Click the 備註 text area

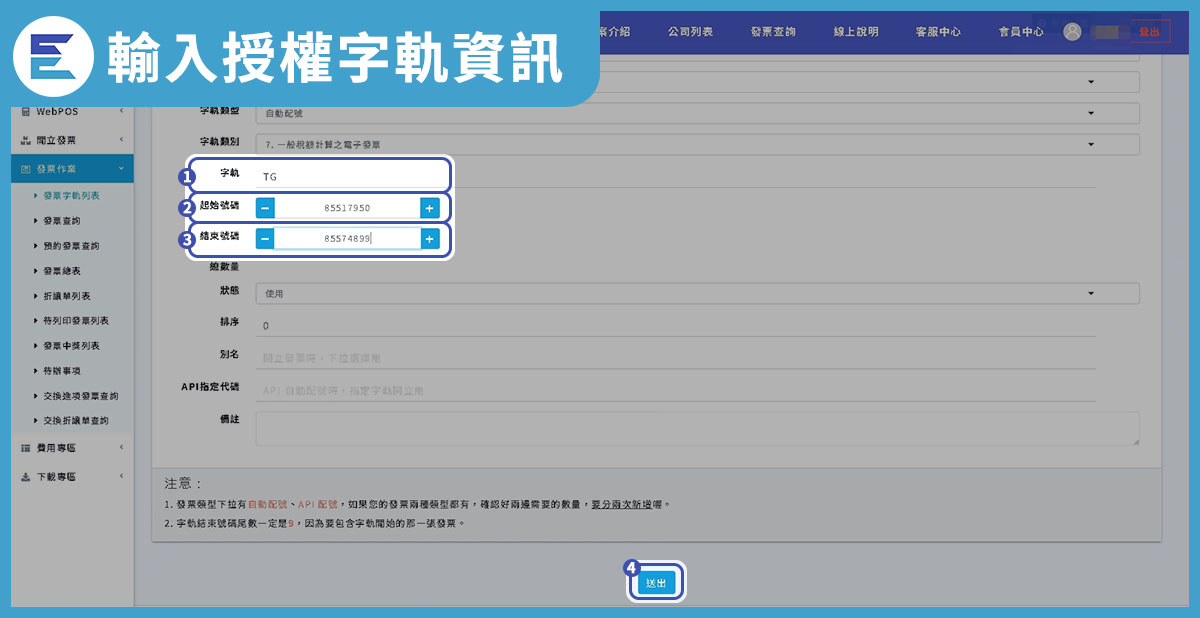click(x=697, y=428)
